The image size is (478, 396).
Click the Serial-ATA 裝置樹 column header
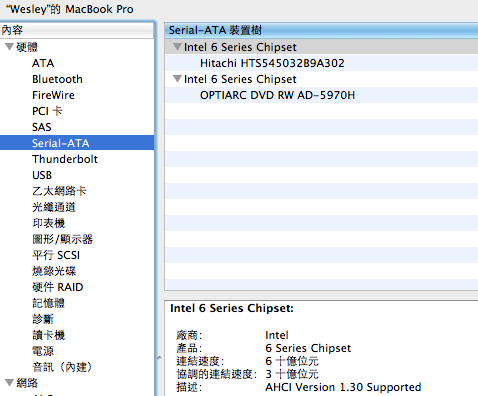(322, 30)
